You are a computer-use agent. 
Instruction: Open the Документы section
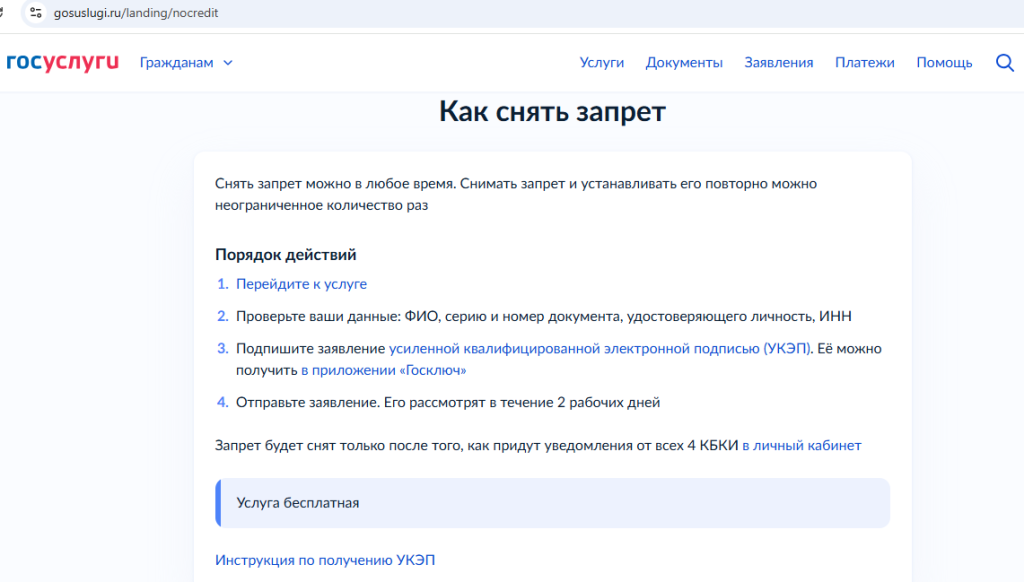(x=684, y=62)
